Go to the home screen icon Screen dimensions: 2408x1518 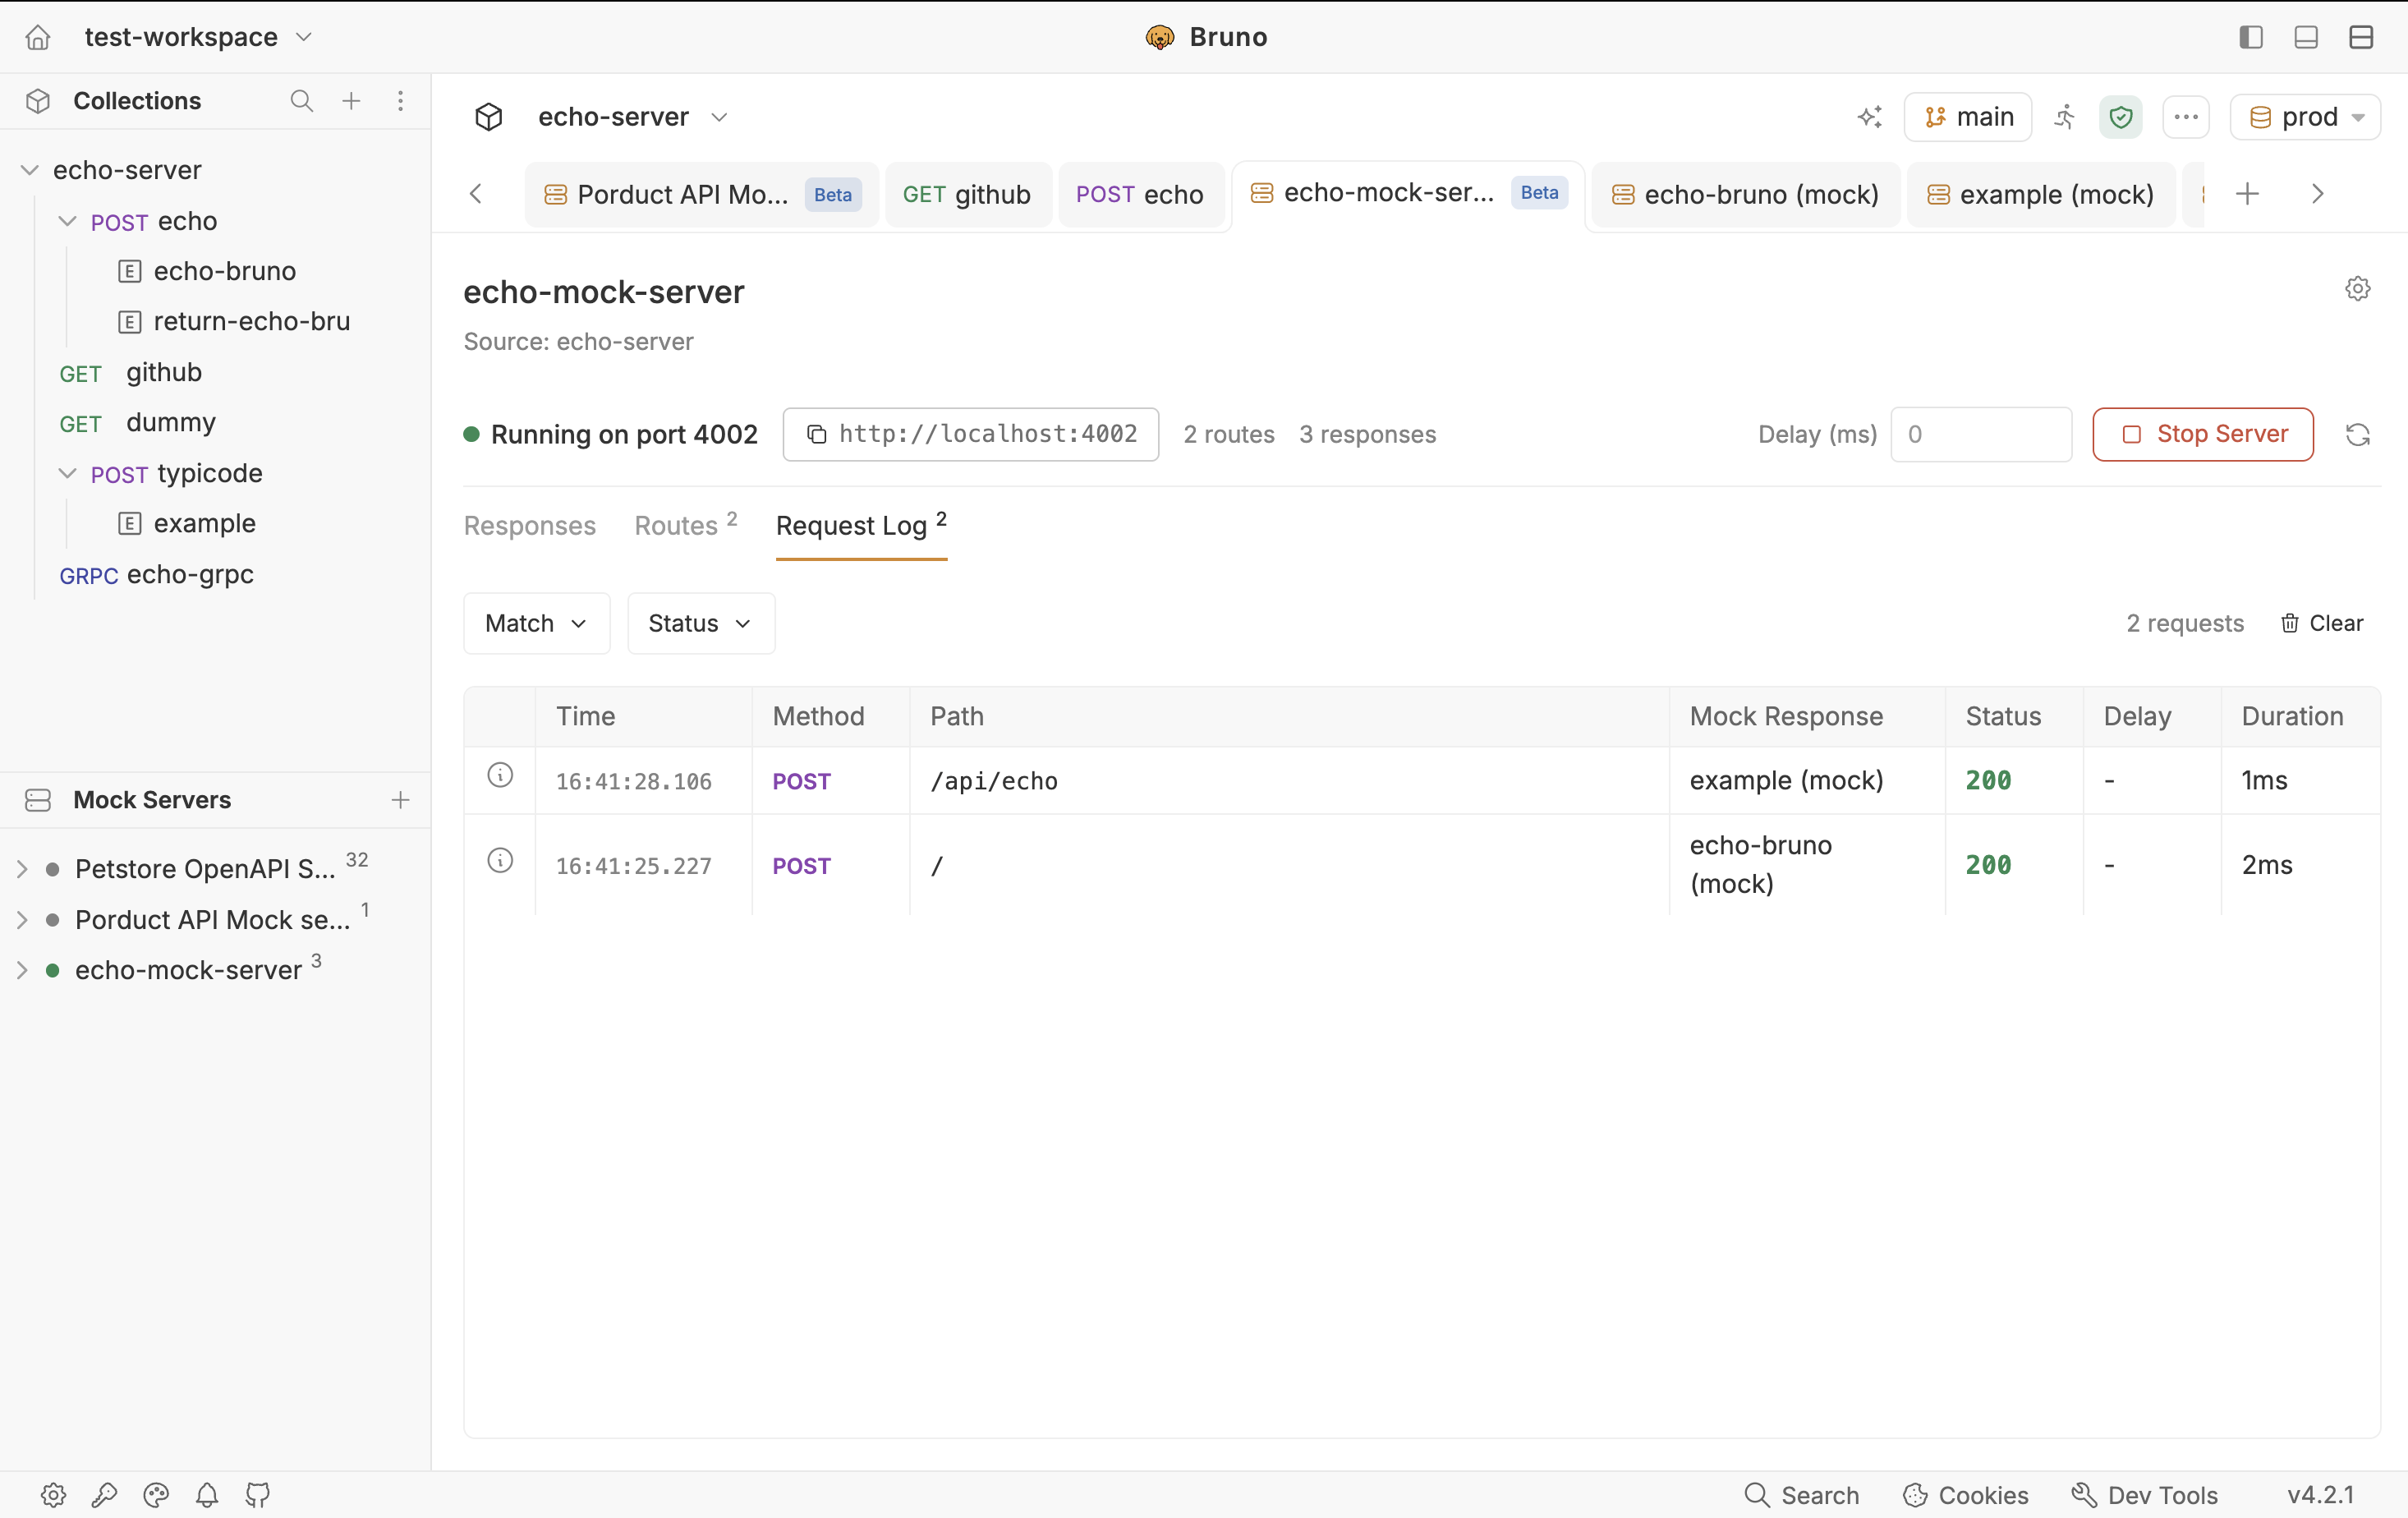(38, 37)
